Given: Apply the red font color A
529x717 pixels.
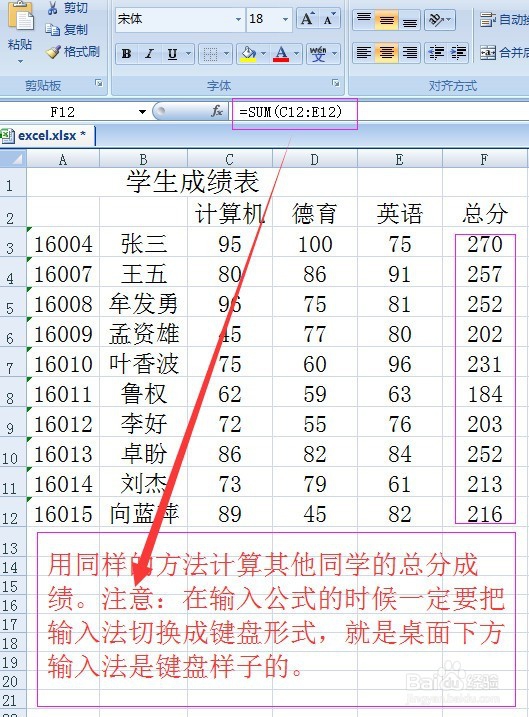Looking at the screenshot, I should click(281, 54).
